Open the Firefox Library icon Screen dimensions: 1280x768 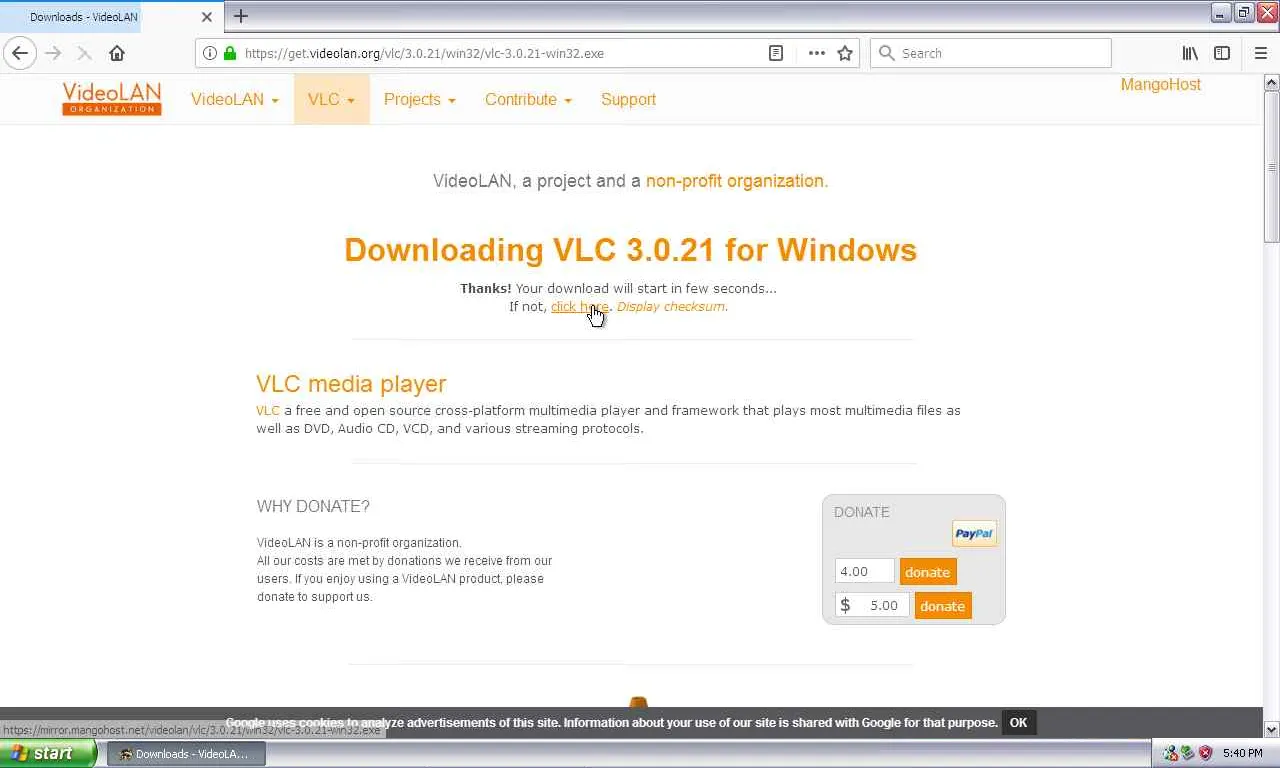pos(1190,53)
